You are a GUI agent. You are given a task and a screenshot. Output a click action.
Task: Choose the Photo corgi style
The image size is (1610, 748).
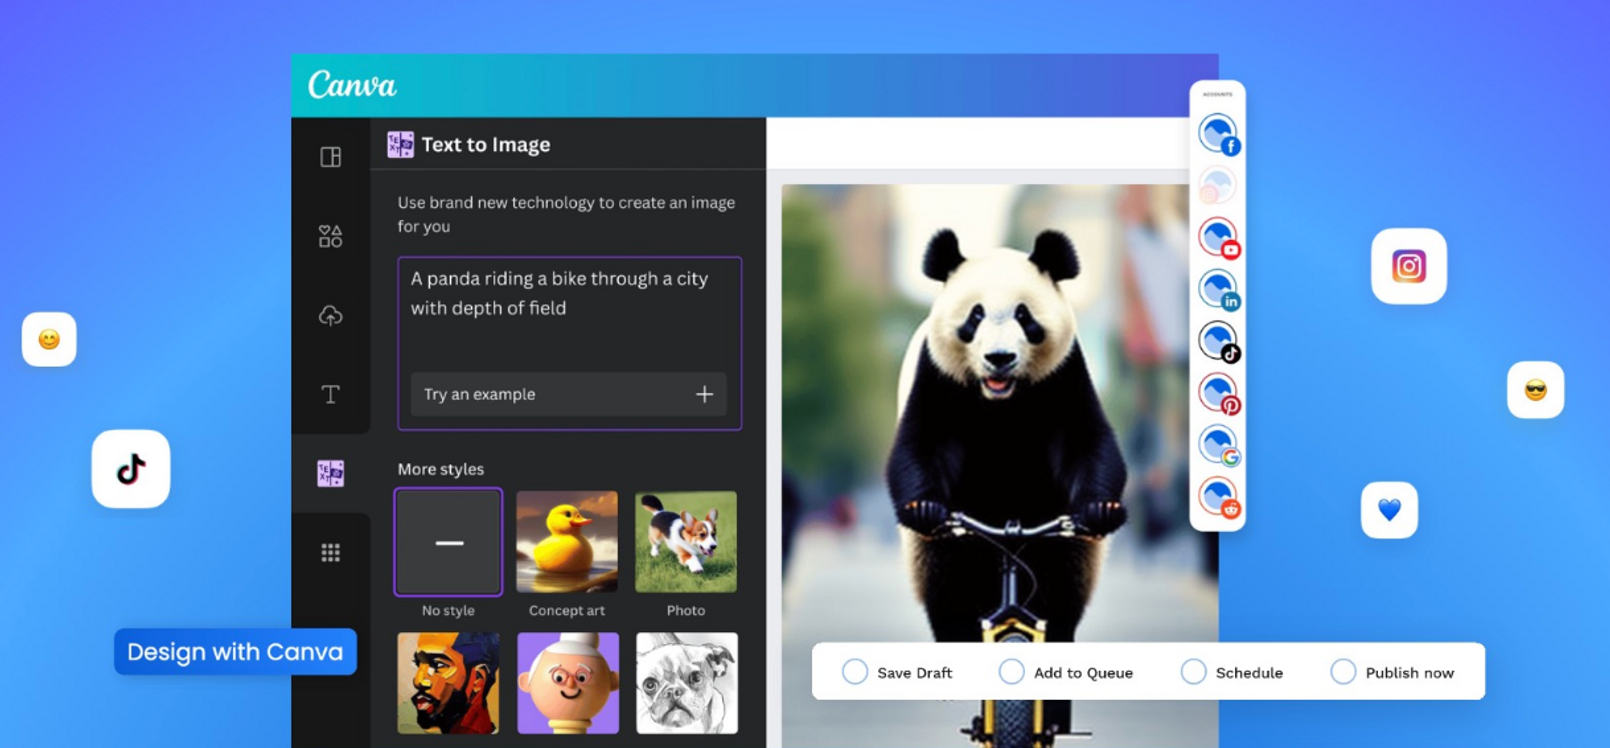(686, 542)
